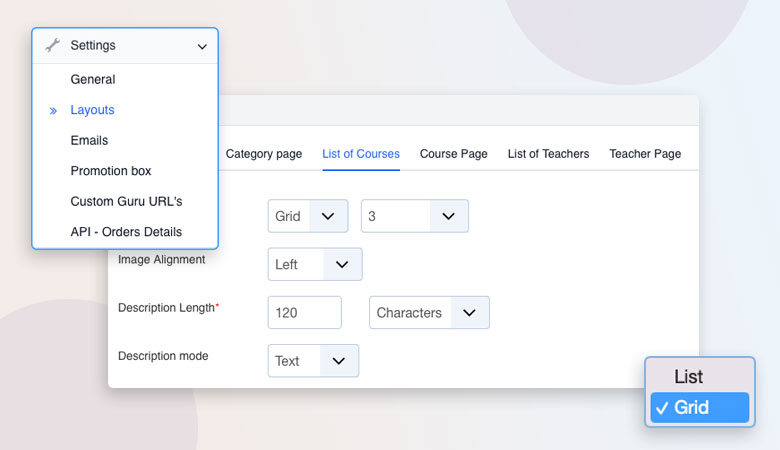Viewport: 780px width, 450px height.
Task: Select the Layouts menu item
Action: tap(93, 110)
